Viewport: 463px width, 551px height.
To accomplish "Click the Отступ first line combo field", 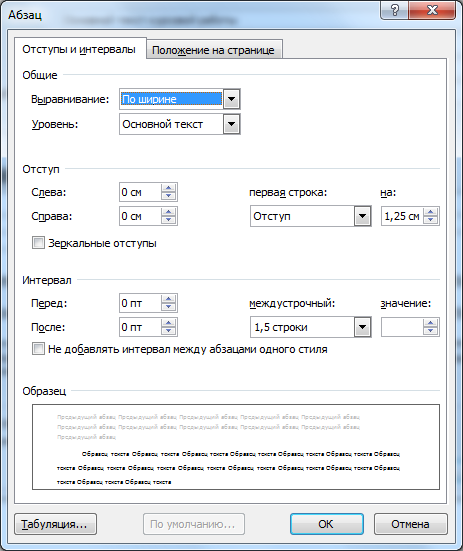I will point(302,216).
